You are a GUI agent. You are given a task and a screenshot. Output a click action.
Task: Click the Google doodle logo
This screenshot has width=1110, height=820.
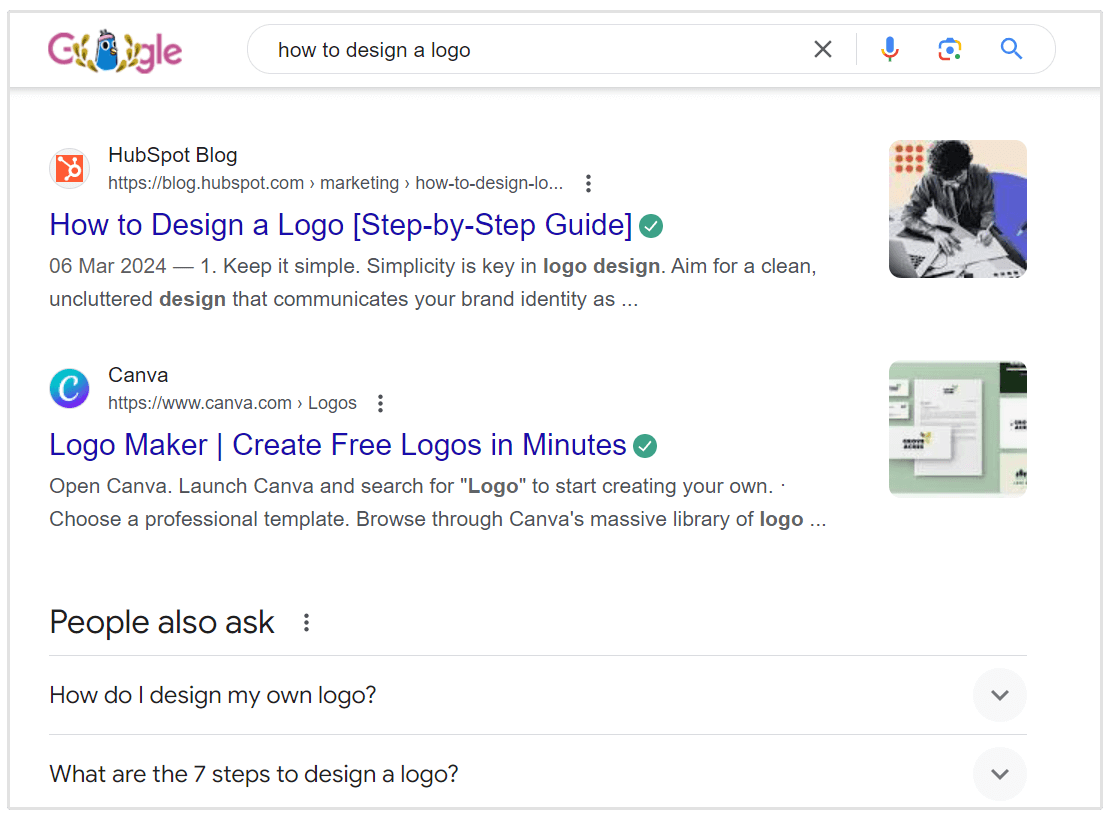[x=115, y=50]
